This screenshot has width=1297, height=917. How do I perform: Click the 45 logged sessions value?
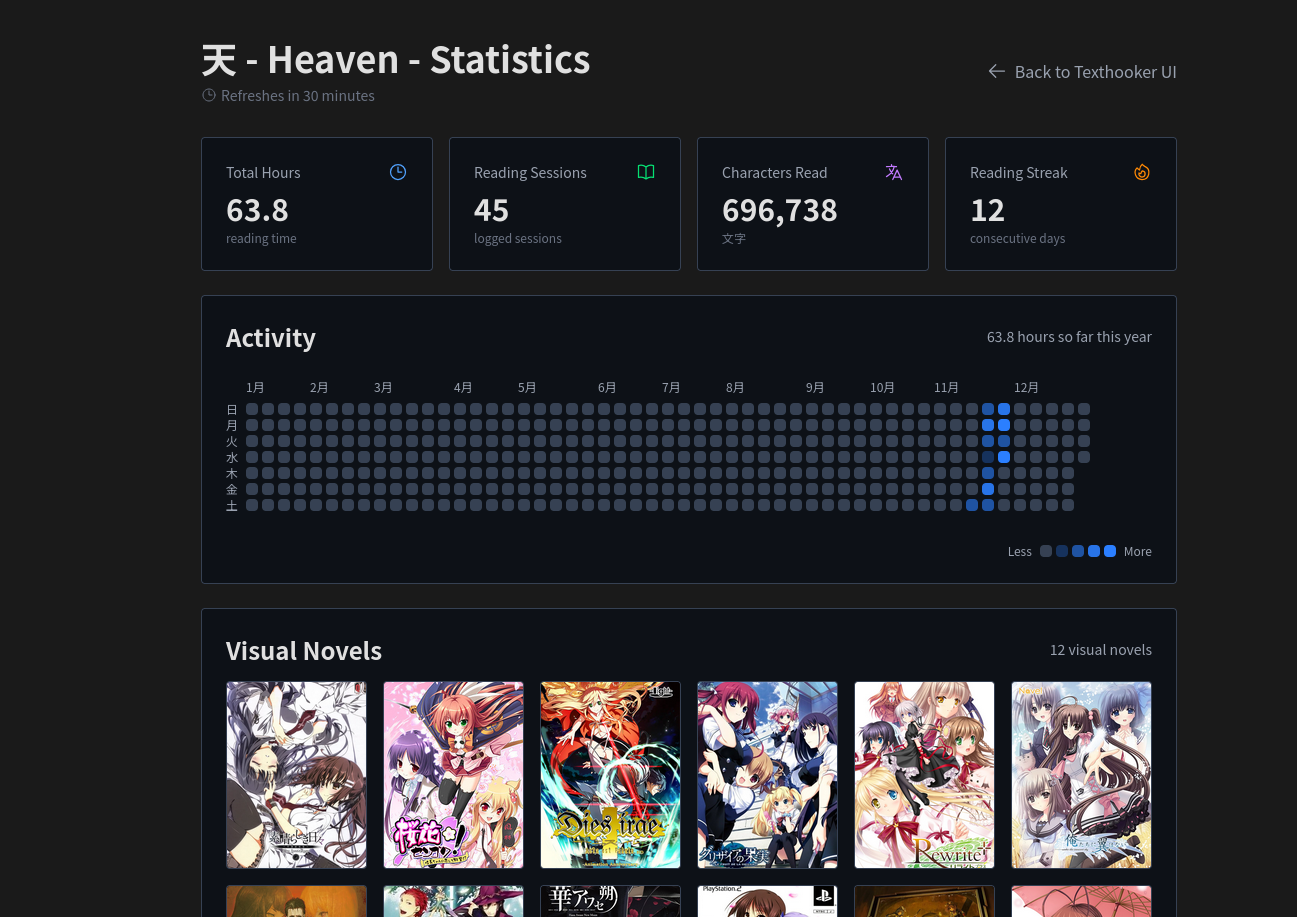(x=491, y=210)
